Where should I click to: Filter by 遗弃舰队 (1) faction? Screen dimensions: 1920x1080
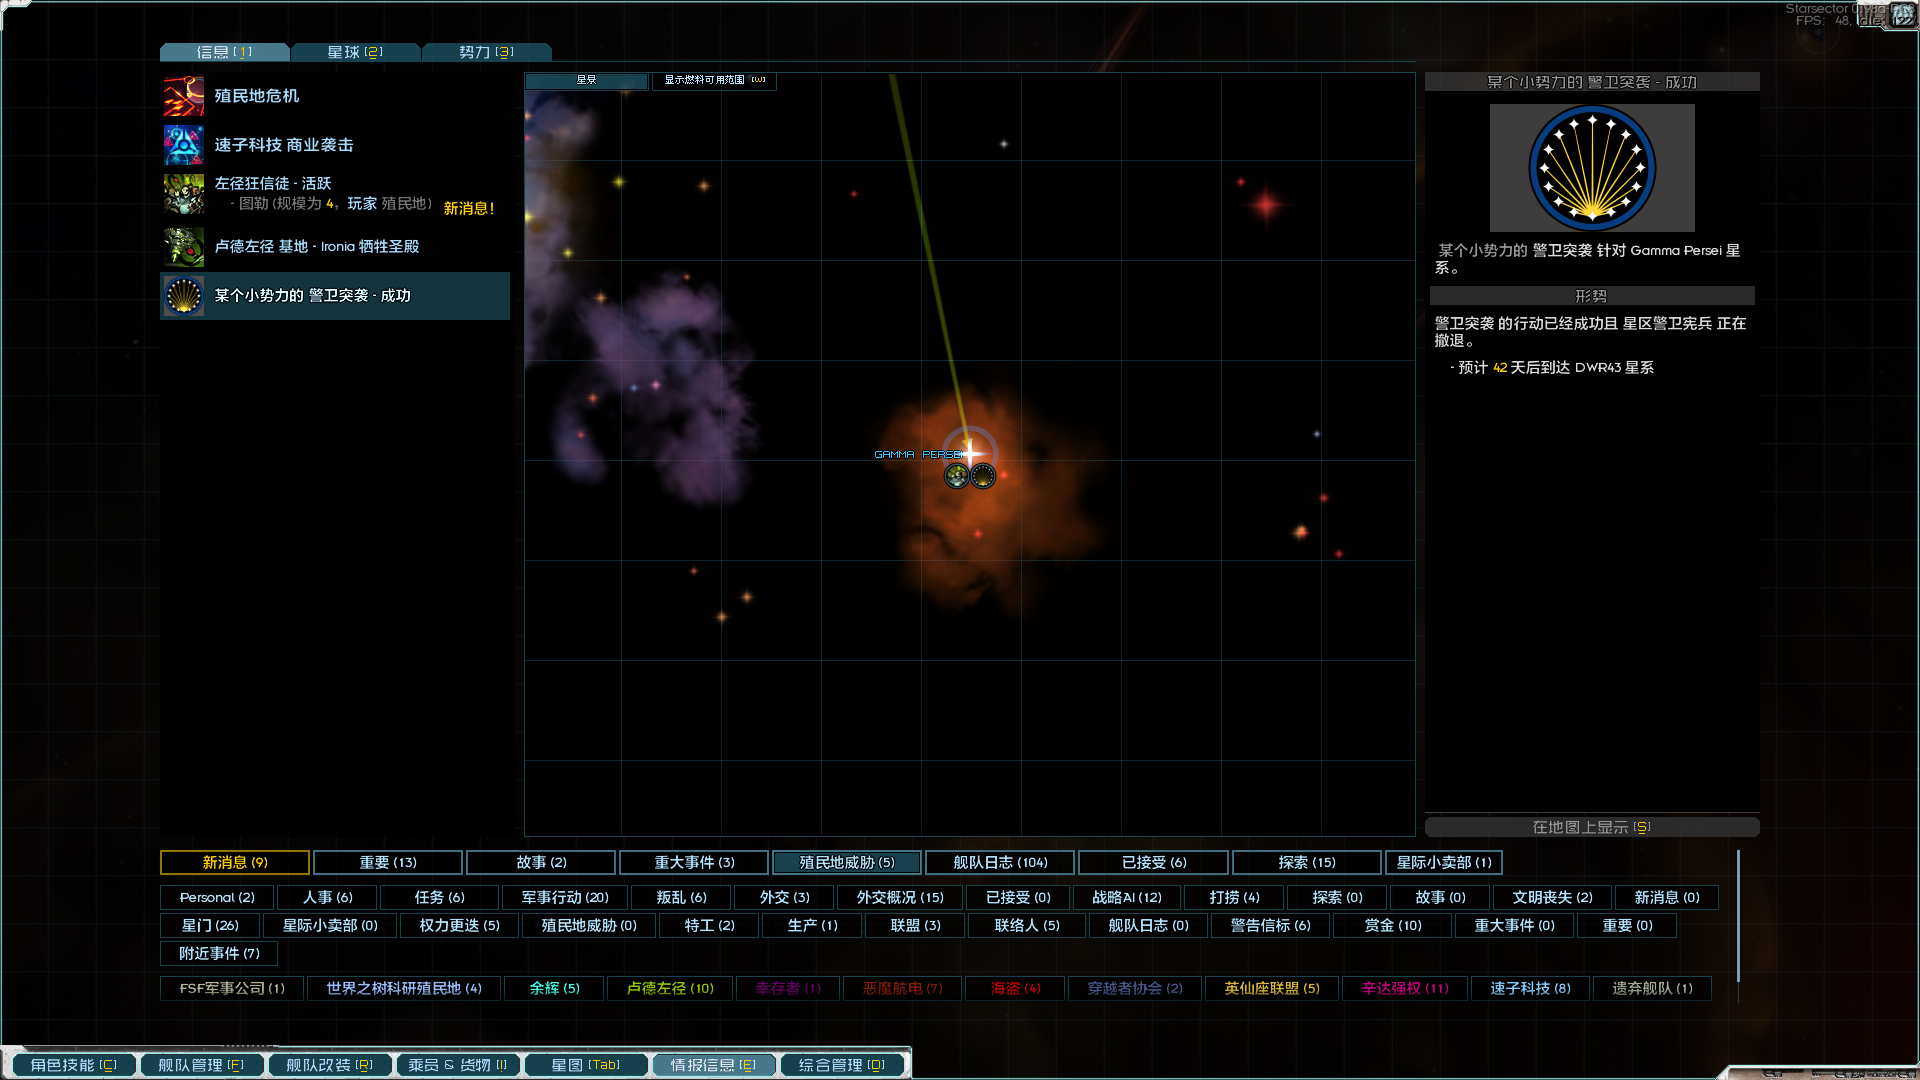pyautogui.click(x=1652, y=988)
